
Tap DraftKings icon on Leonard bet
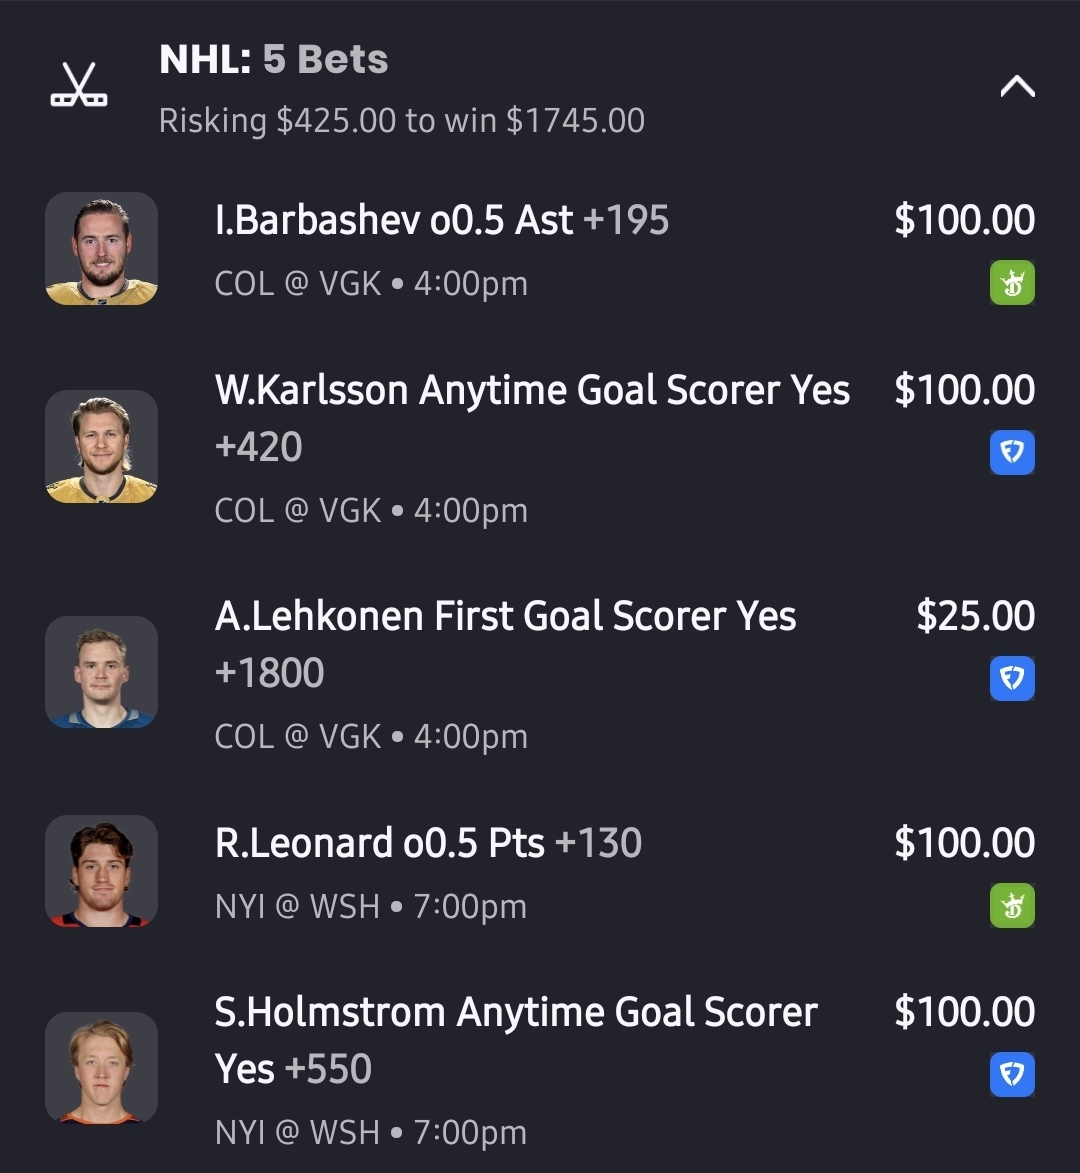(1012, 906)
